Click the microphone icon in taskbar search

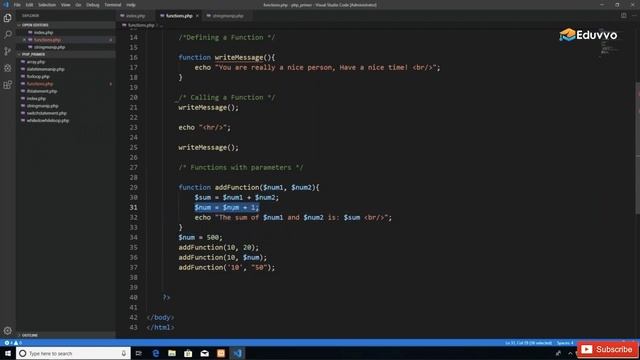coord(124,353)
